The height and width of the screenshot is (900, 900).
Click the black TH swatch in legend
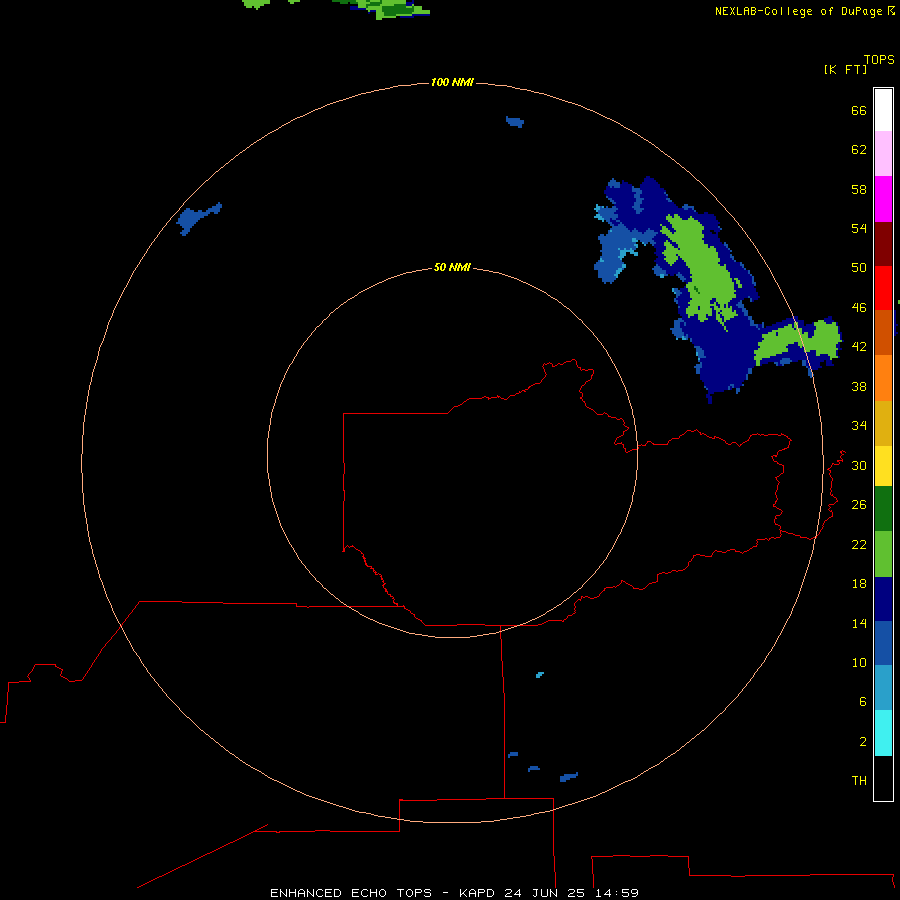(x=883, y=778)
